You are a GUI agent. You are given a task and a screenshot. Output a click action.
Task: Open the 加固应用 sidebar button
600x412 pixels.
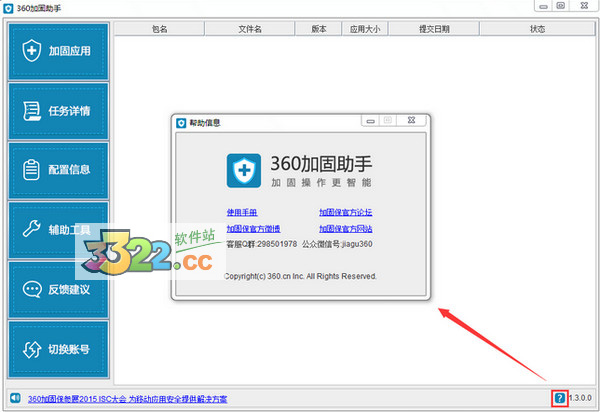pos(59,51)
